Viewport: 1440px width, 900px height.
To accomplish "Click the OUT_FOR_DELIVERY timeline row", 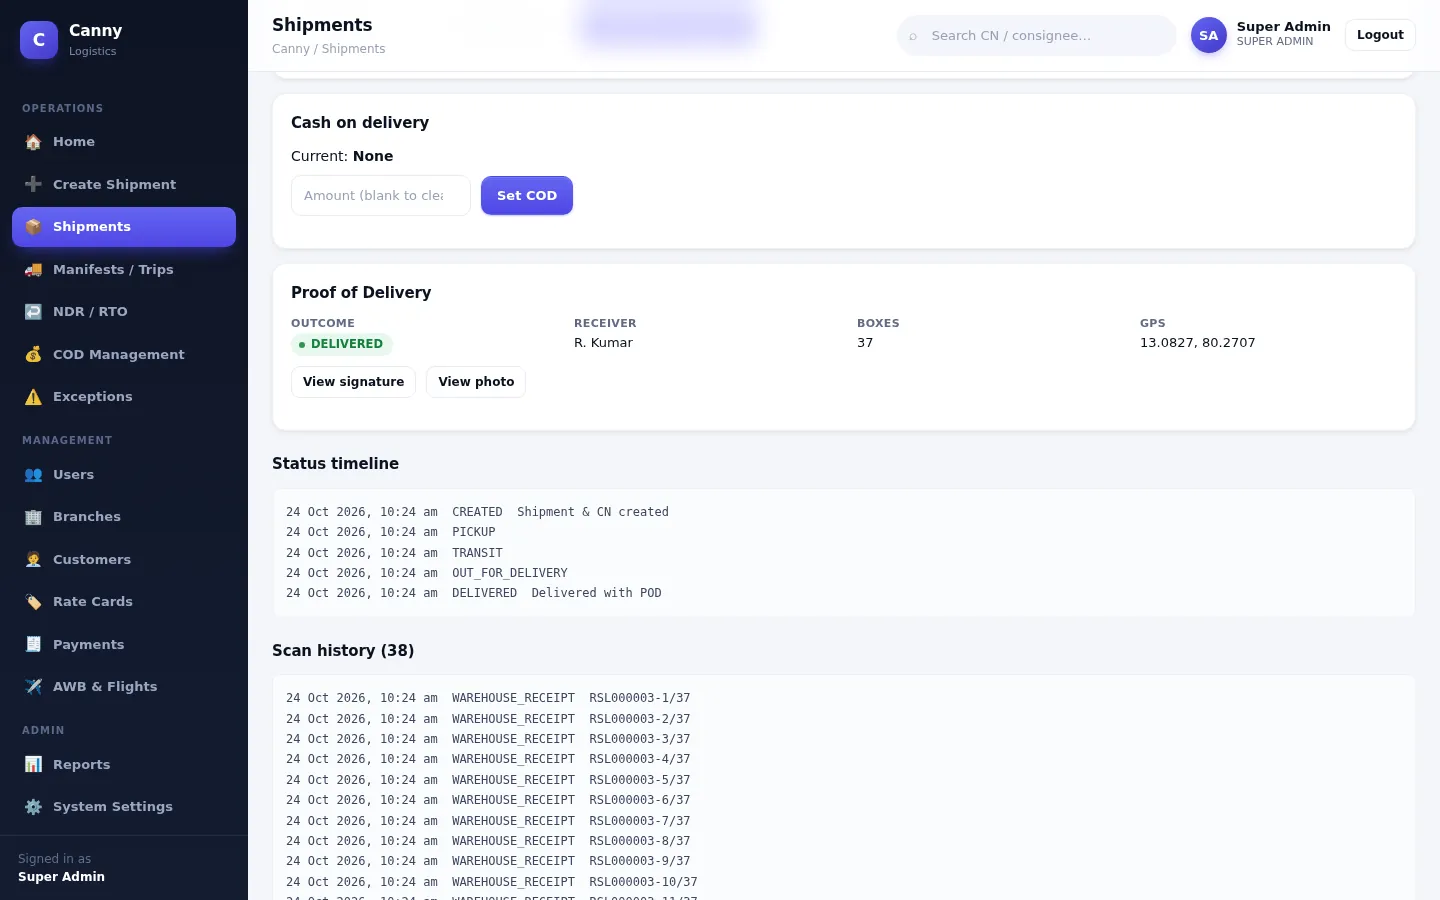I will pos(427,573).
